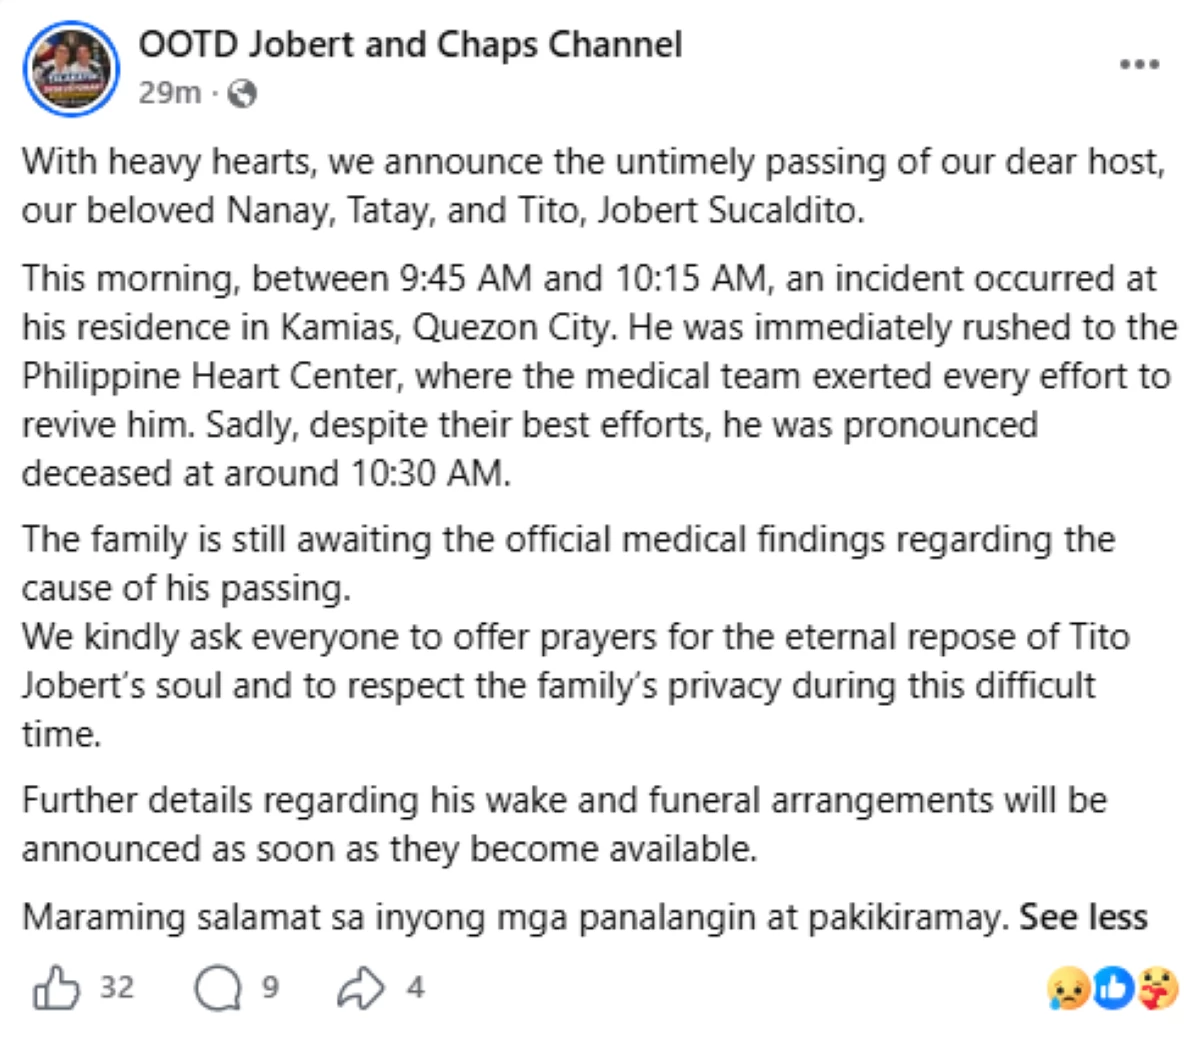
Task: Click the thumbs-up Like icon
Action: [x=56, y=988]
